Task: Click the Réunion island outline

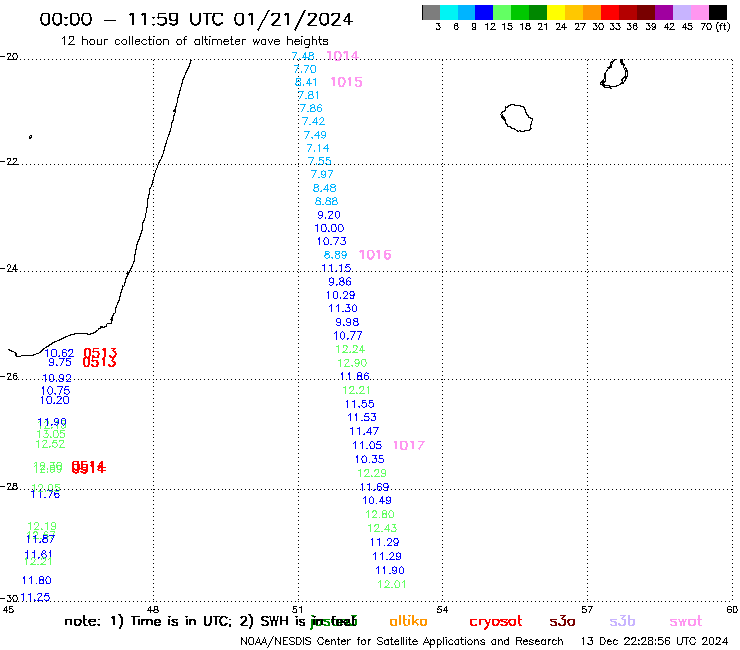Action: 517,118
